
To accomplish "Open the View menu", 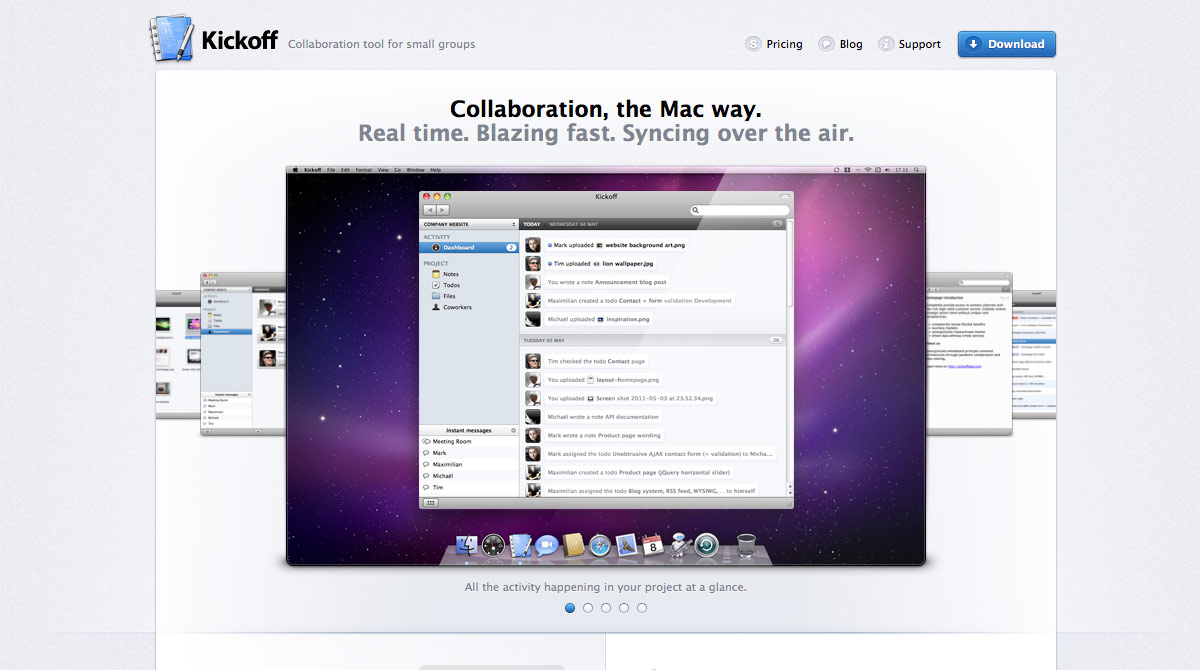I will [383, 170].
